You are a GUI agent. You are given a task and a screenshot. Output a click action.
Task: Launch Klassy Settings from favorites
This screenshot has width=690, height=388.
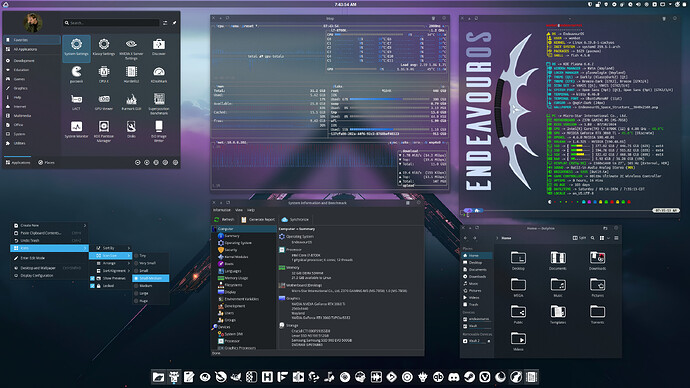click(x=104, y=48)
